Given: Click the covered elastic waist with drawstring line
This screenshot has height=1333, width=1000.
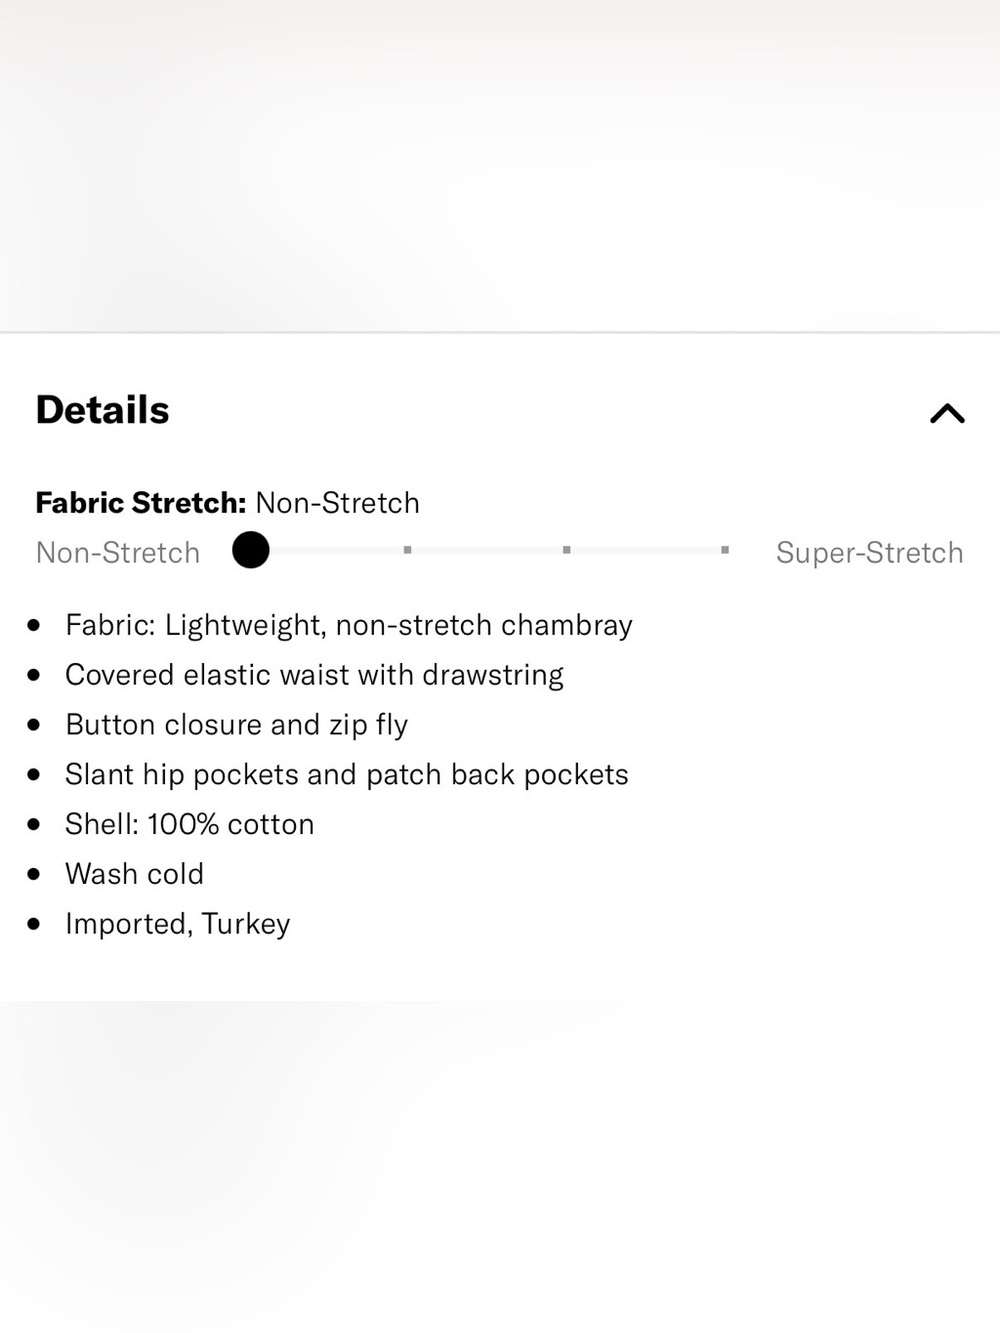Looking at the screenshot, I should 314,675.
